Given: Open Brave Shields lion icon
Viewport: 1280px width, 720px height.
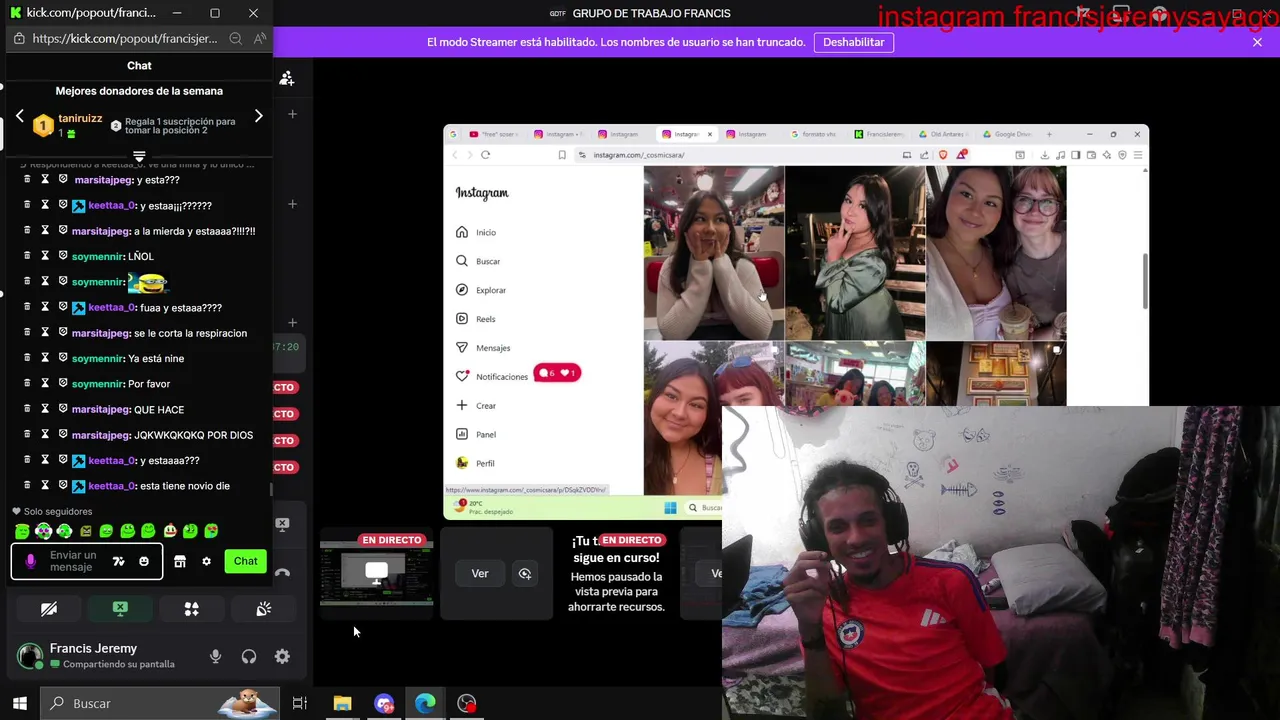Looking at the screenshot, I should tap(942, 155).
